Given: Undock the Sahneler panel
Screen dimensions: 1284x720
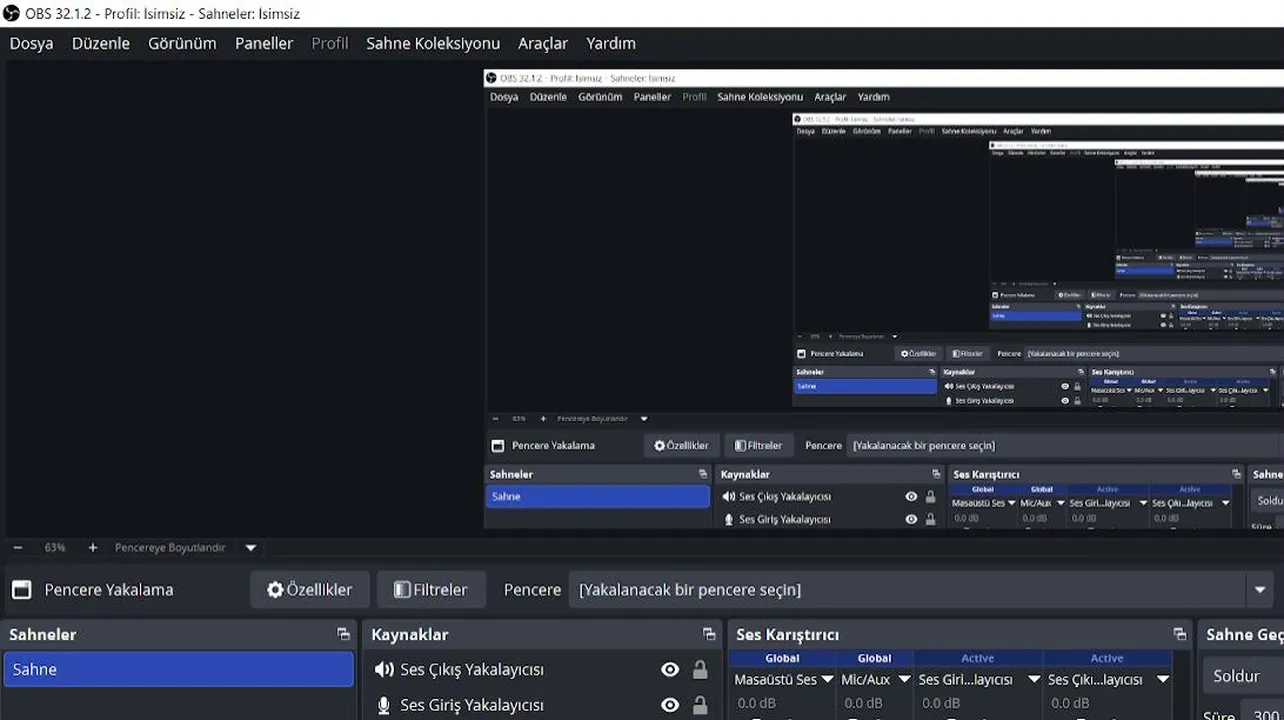Looking at the screenshot, I should (344, 634).
